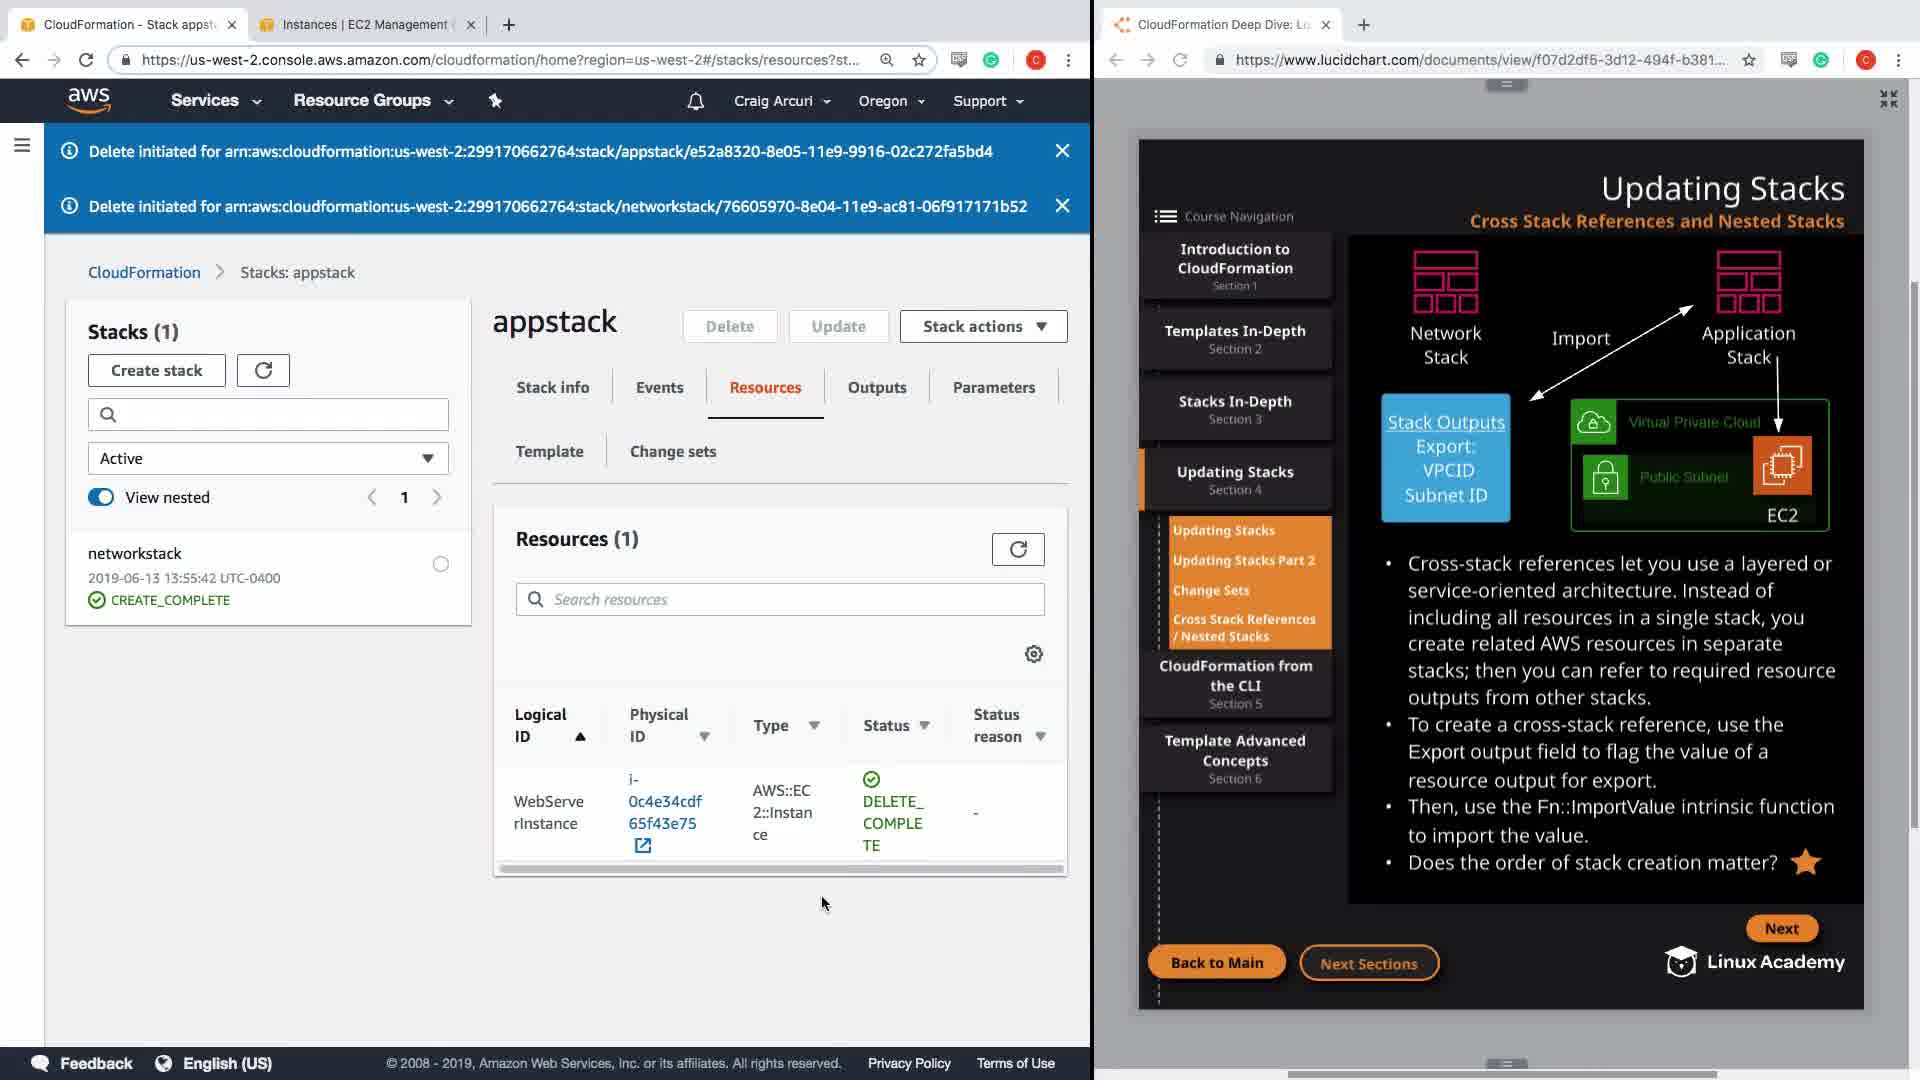Exit fullscreen in Lucidchart presentation
The height and width of the screenshot is (1080, 1920).
(x=1888, y=99)
